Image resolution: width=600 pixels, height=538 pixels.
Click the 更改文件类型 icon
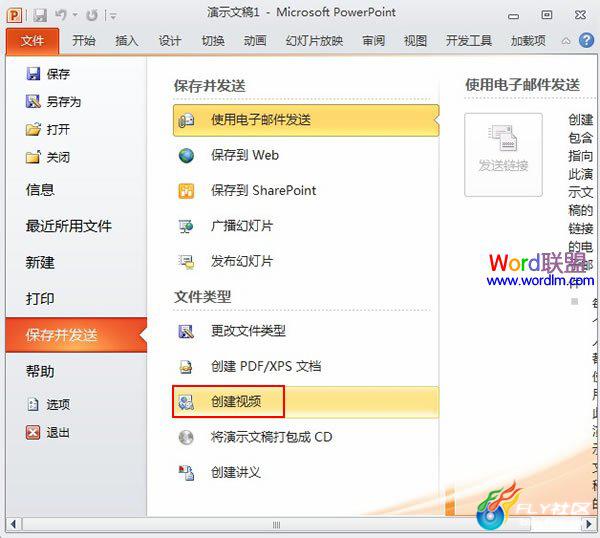tap(186, 331)
